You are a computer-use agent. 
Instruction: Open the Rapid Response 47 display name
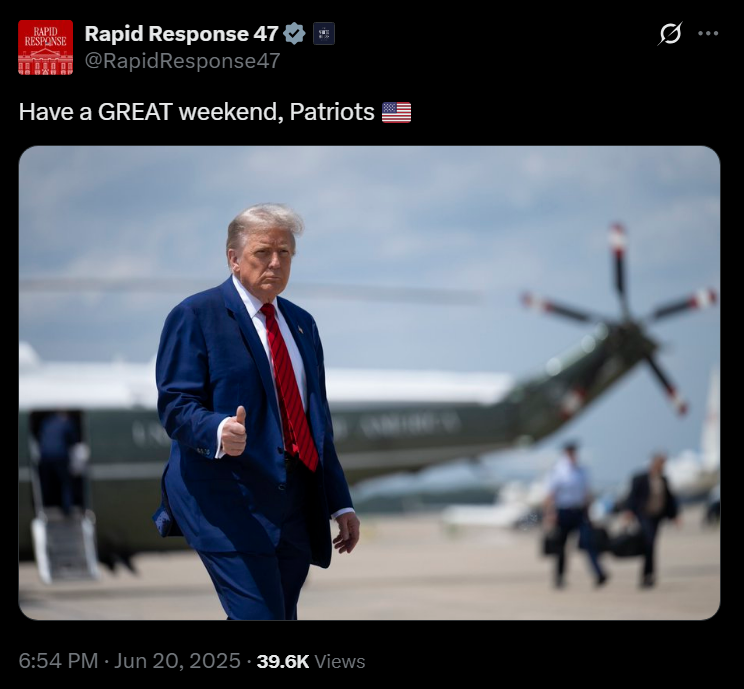181,34
